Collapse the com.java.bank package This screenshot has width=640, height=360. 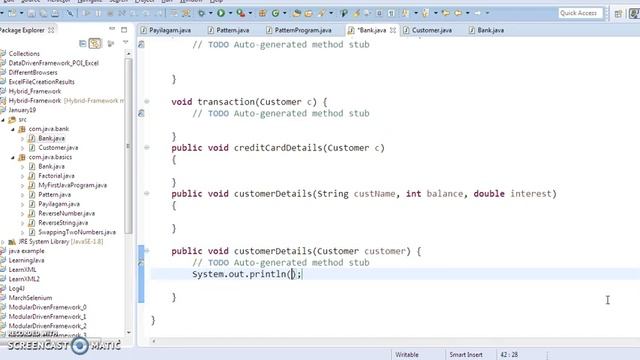click(x=13, y=129)
